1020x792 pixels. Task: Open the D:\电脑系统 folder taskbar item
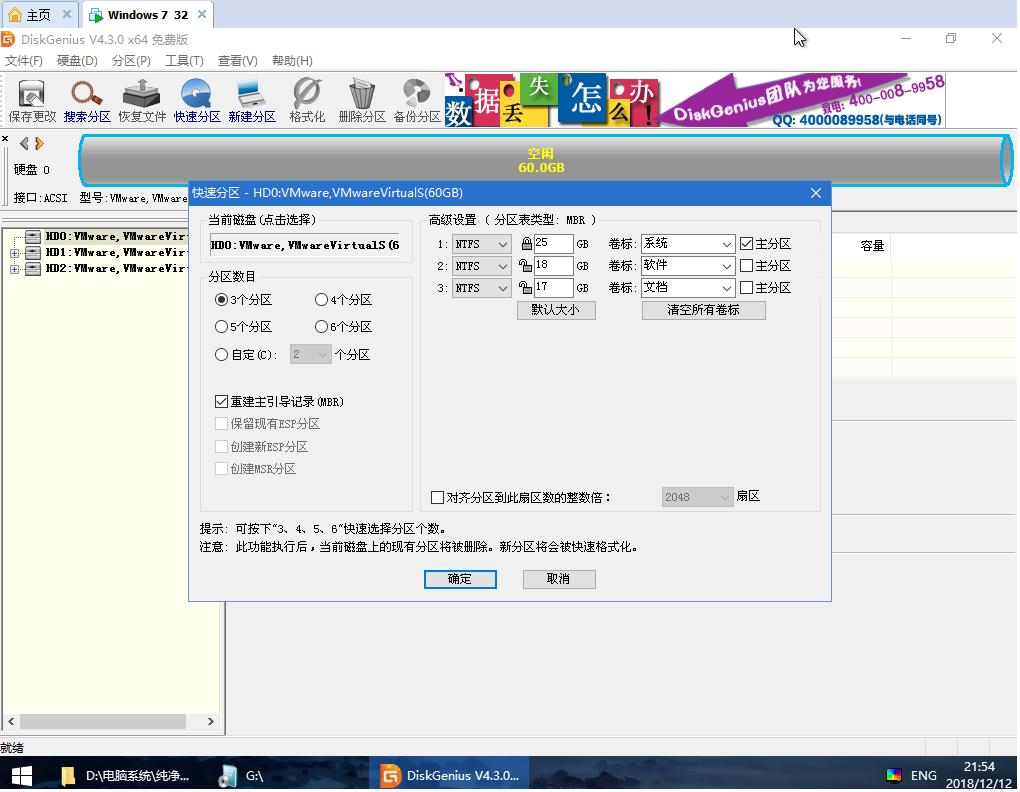pos(124,776)
